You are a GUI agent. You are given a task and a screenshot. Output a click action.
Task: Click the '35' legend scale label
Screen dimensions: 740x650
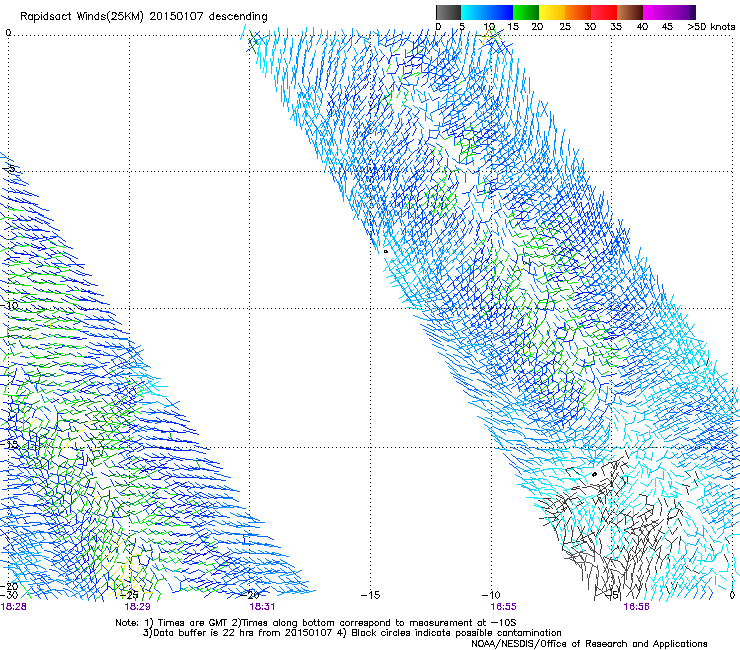(x=616, y=27)
